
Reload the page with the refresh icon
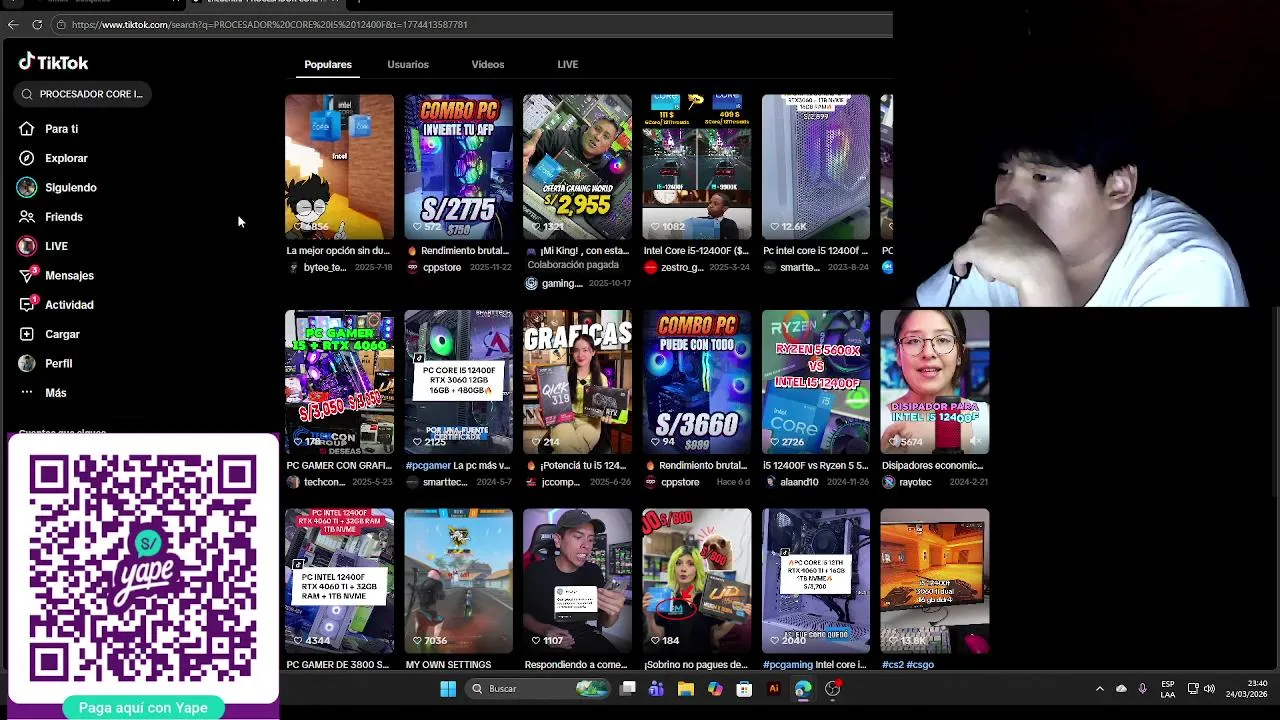point(37,24)
